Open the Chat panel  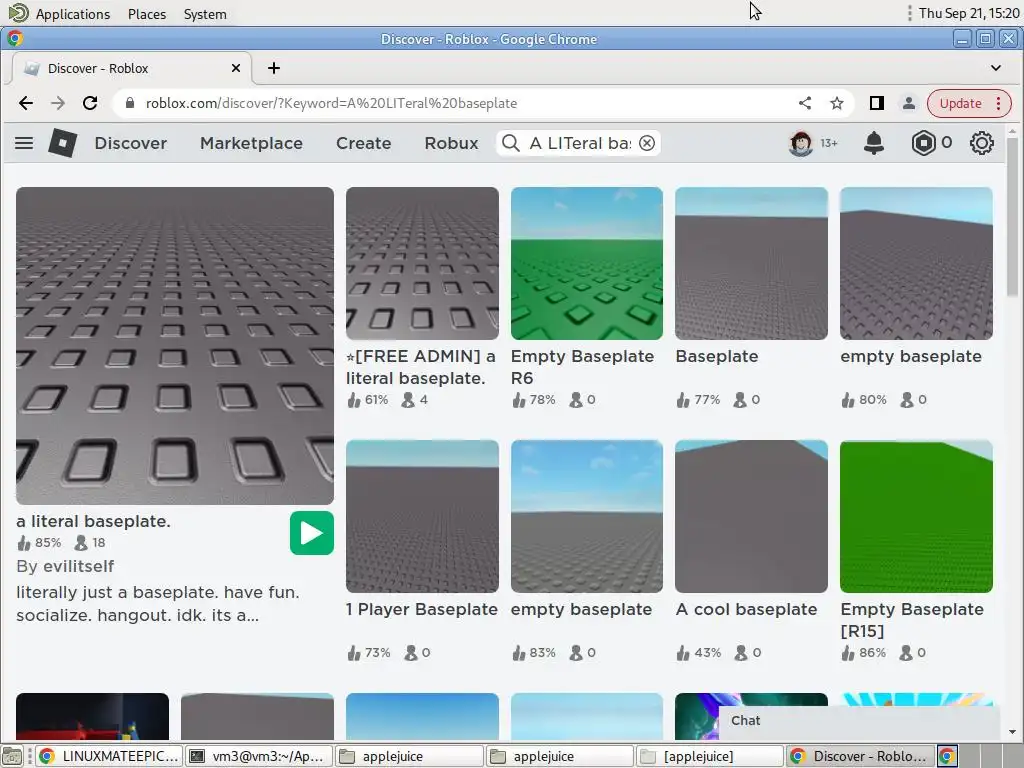click(859, 720)
